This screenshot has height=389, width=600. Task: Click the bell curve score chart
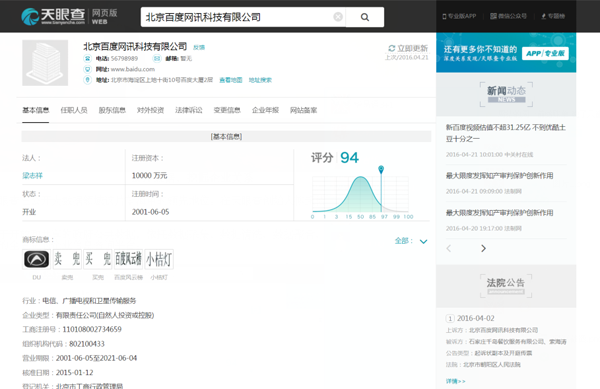click(x=360, y=194)
